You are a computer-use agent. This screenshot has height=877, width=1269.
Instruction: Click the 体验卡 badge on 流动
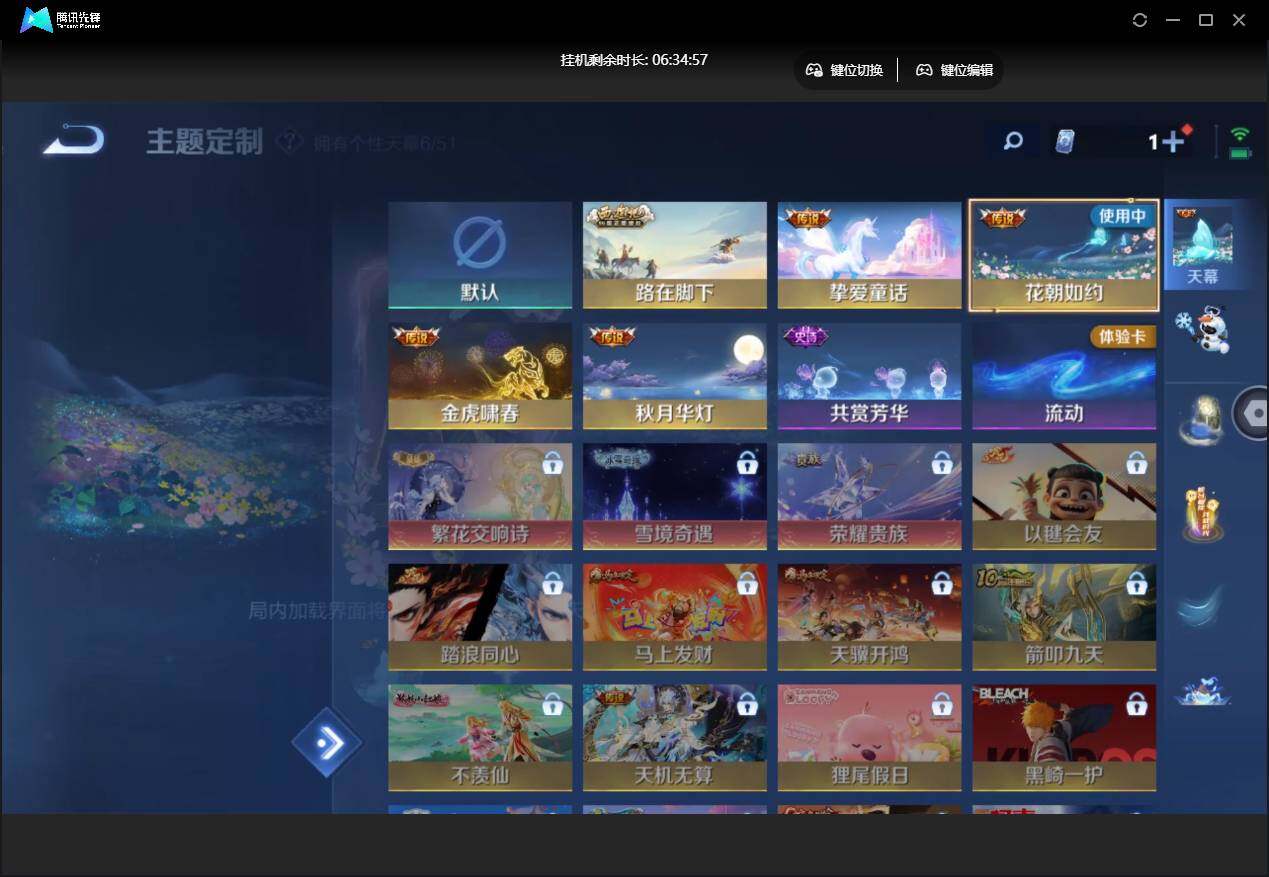pyautogui.click(x=1122, y=336)
